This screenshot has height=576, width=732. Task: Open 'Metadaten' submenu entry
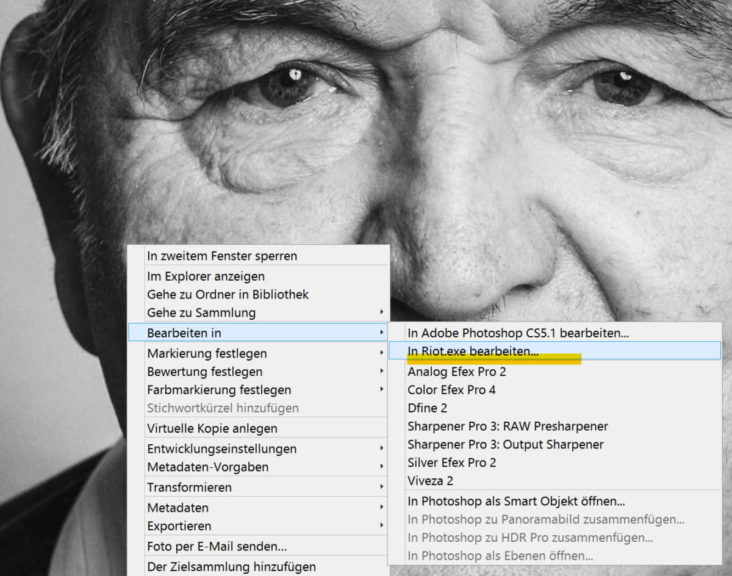pyautogui.click(x=258, y=508)
